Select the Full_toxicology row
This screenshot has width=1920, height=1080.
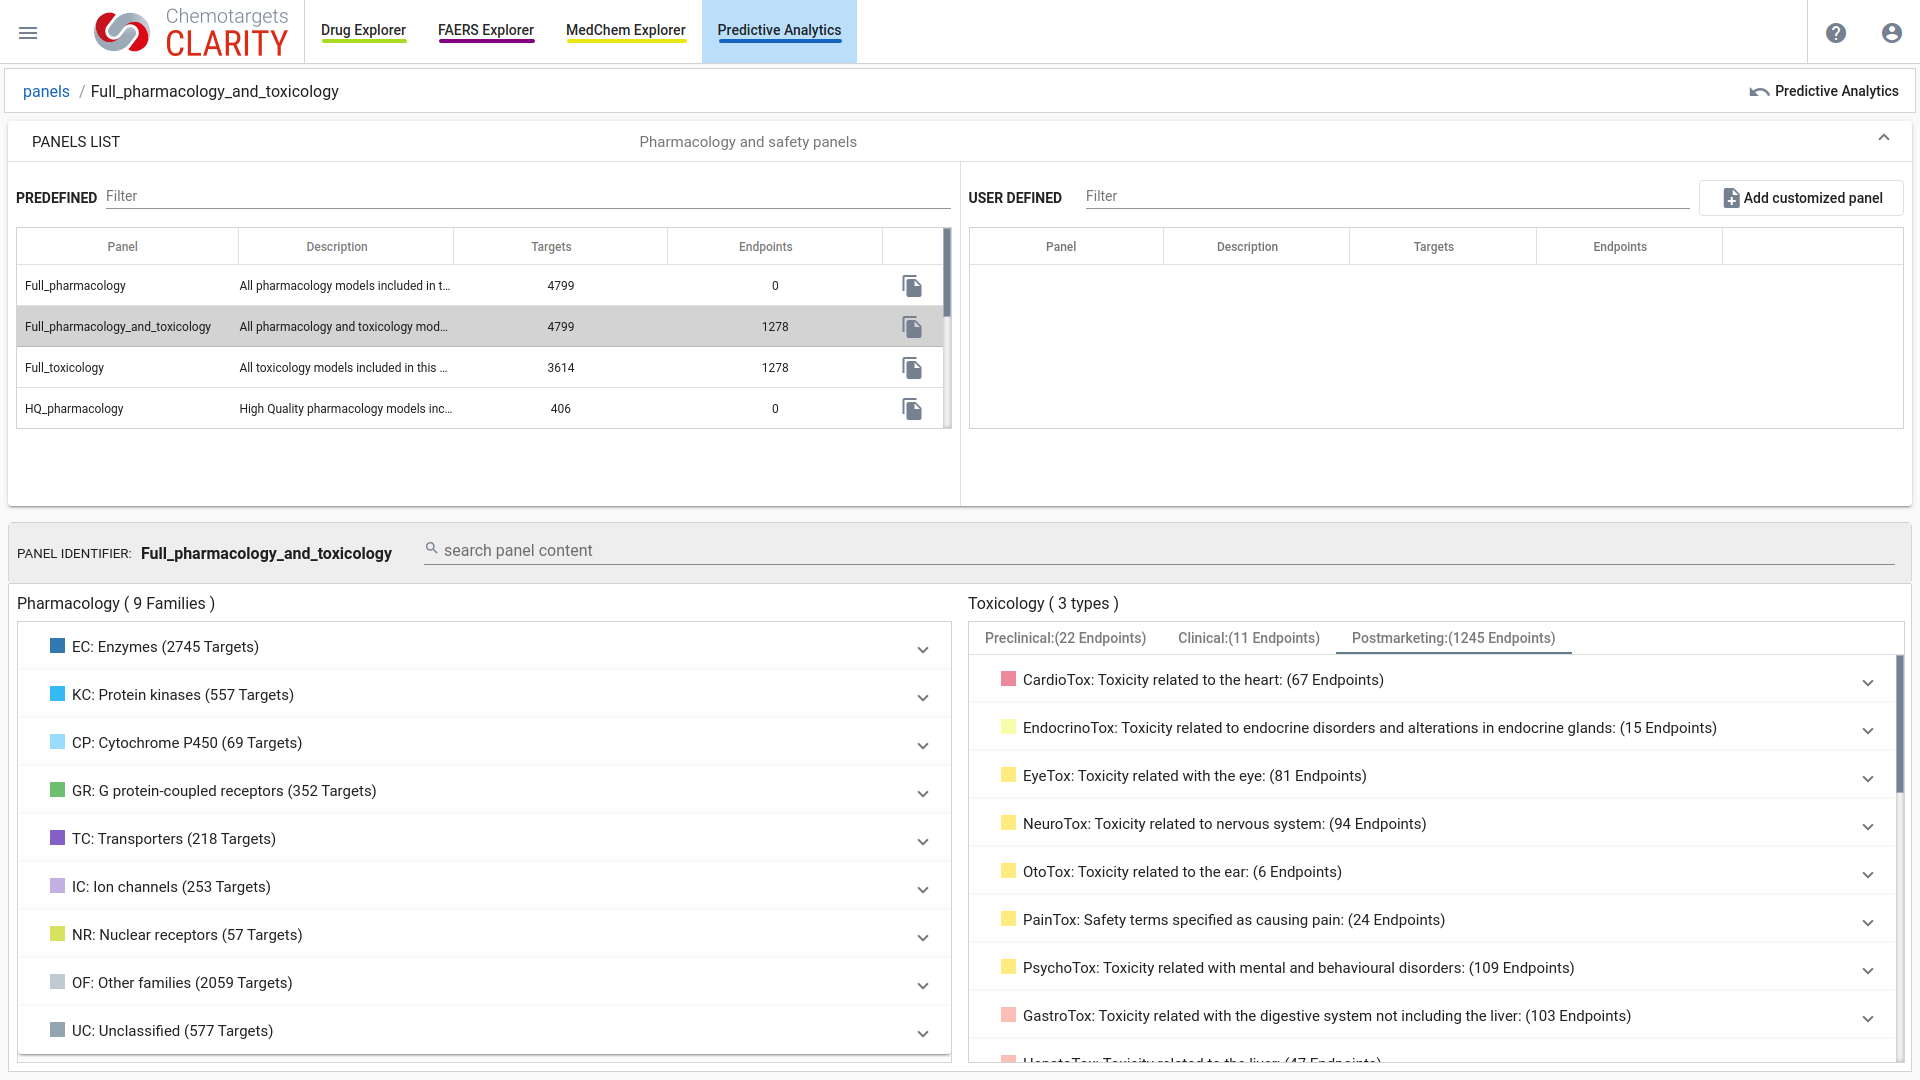[480, 368]
